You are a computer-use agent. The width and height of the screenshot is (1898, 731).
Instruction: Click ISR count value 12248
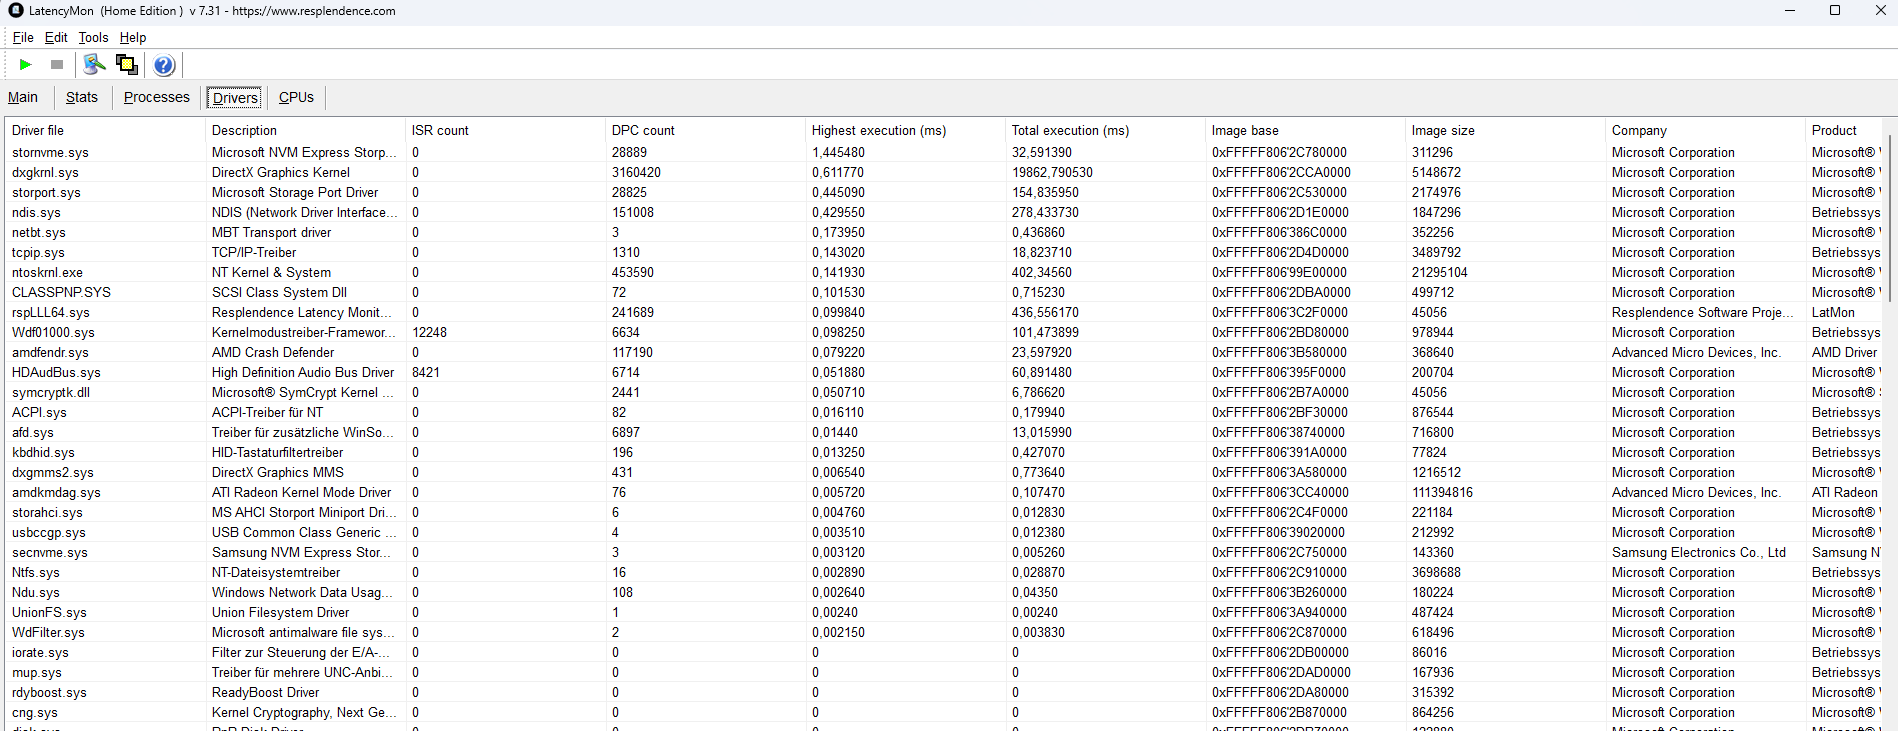[x=429, y=332]
